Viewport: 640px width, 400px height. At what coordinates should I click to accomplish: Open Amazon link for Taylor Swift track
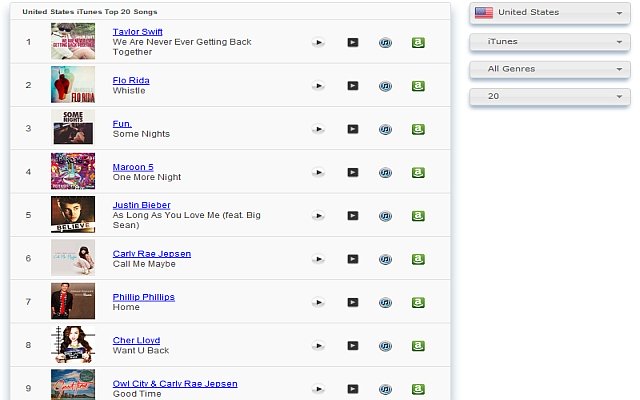point(418,42)
